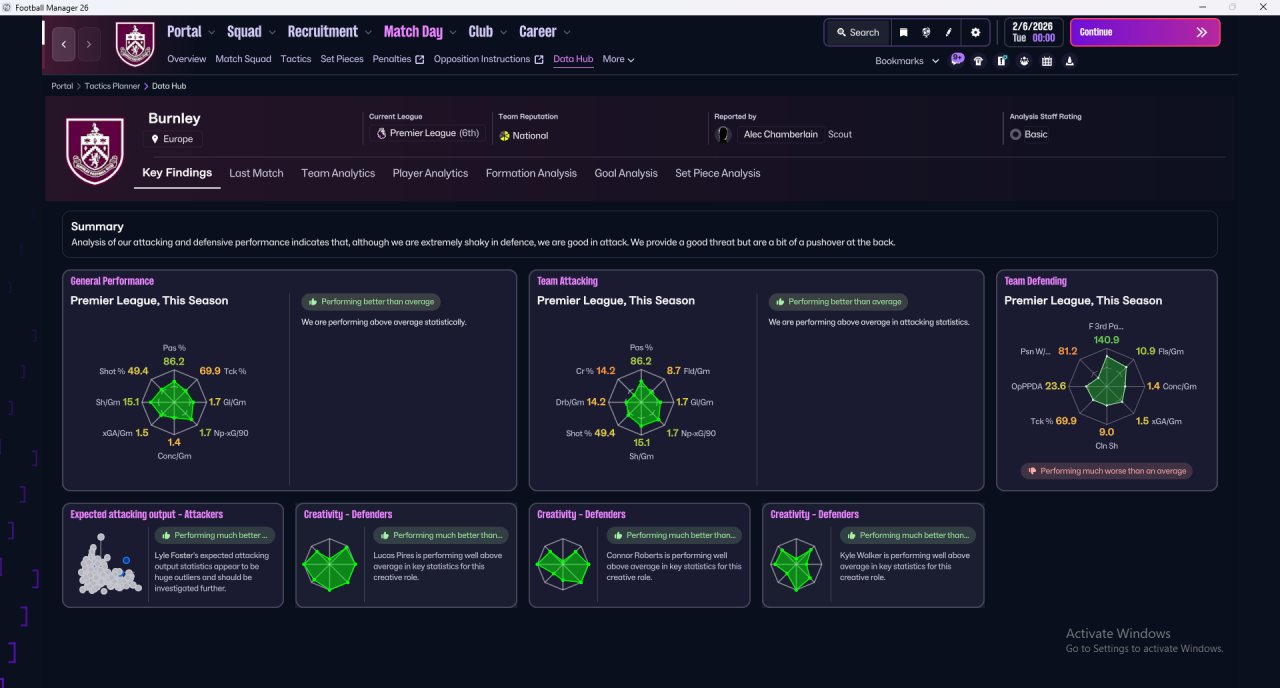The image size is (1280, 688).
Task: Open Set Pieces submenu item
Action: point(342,59)
